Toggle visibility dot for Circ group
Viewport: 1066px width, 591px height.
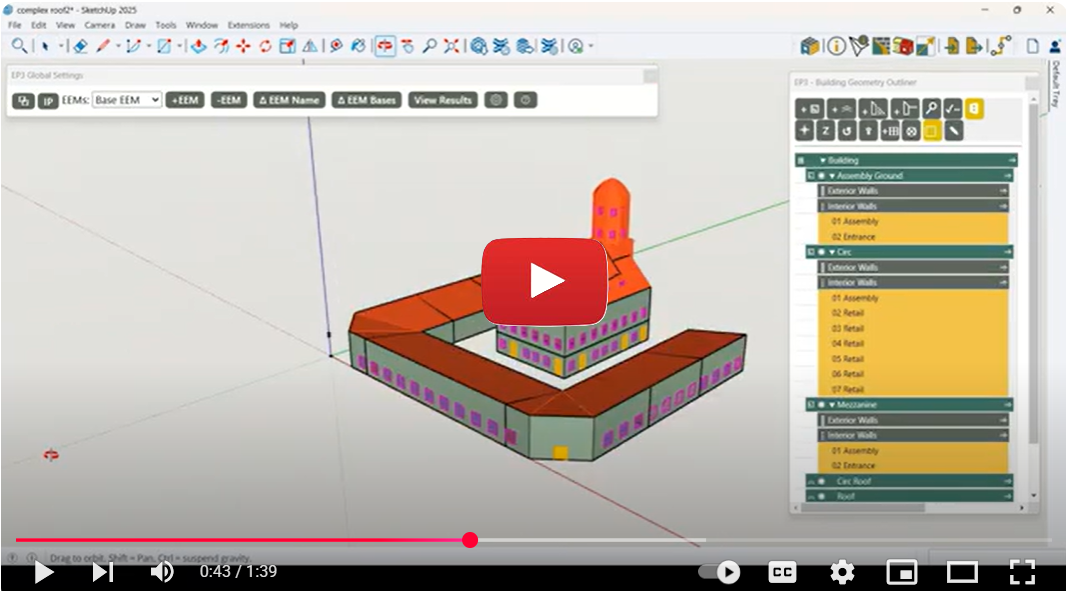tap(821, 252)
